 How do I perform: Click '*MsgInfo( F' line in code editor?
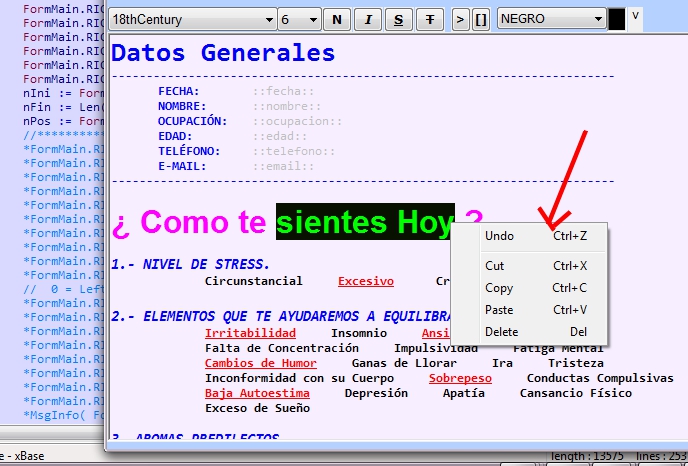click(x=63, y=415)
